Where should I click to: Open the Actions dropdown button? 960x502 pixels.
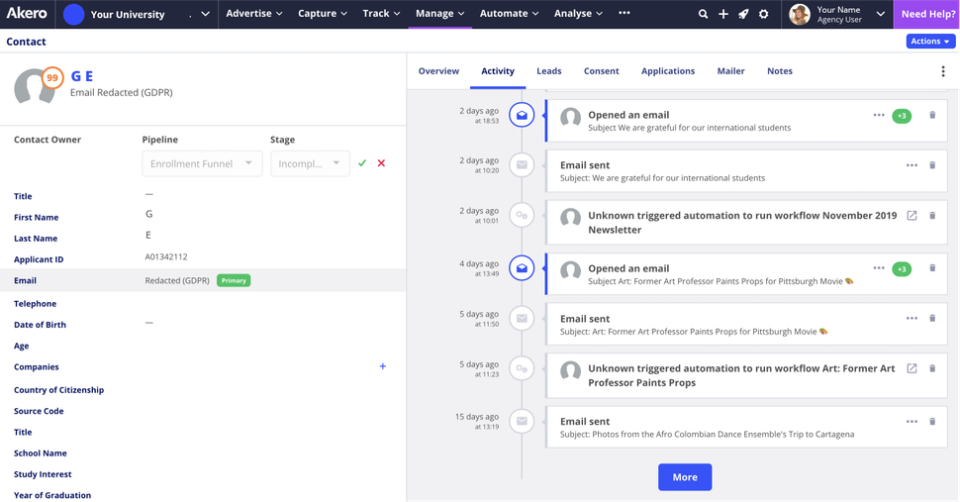pyautogui.click(x=931, y=41)
